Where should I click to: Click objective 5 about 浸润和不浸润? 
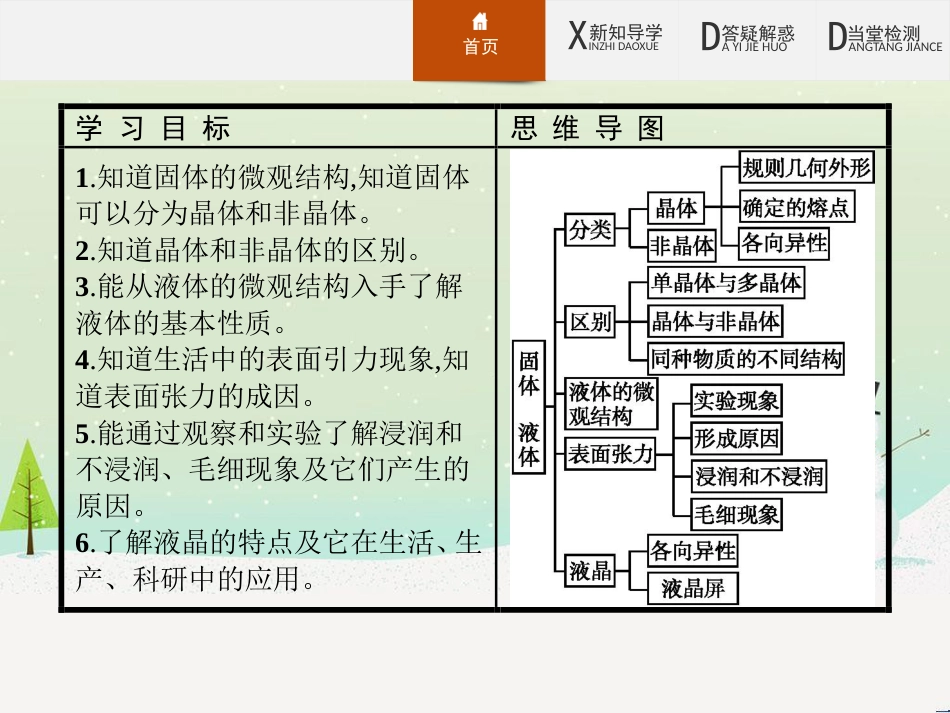pyautogui.click(x=272, y=469)
